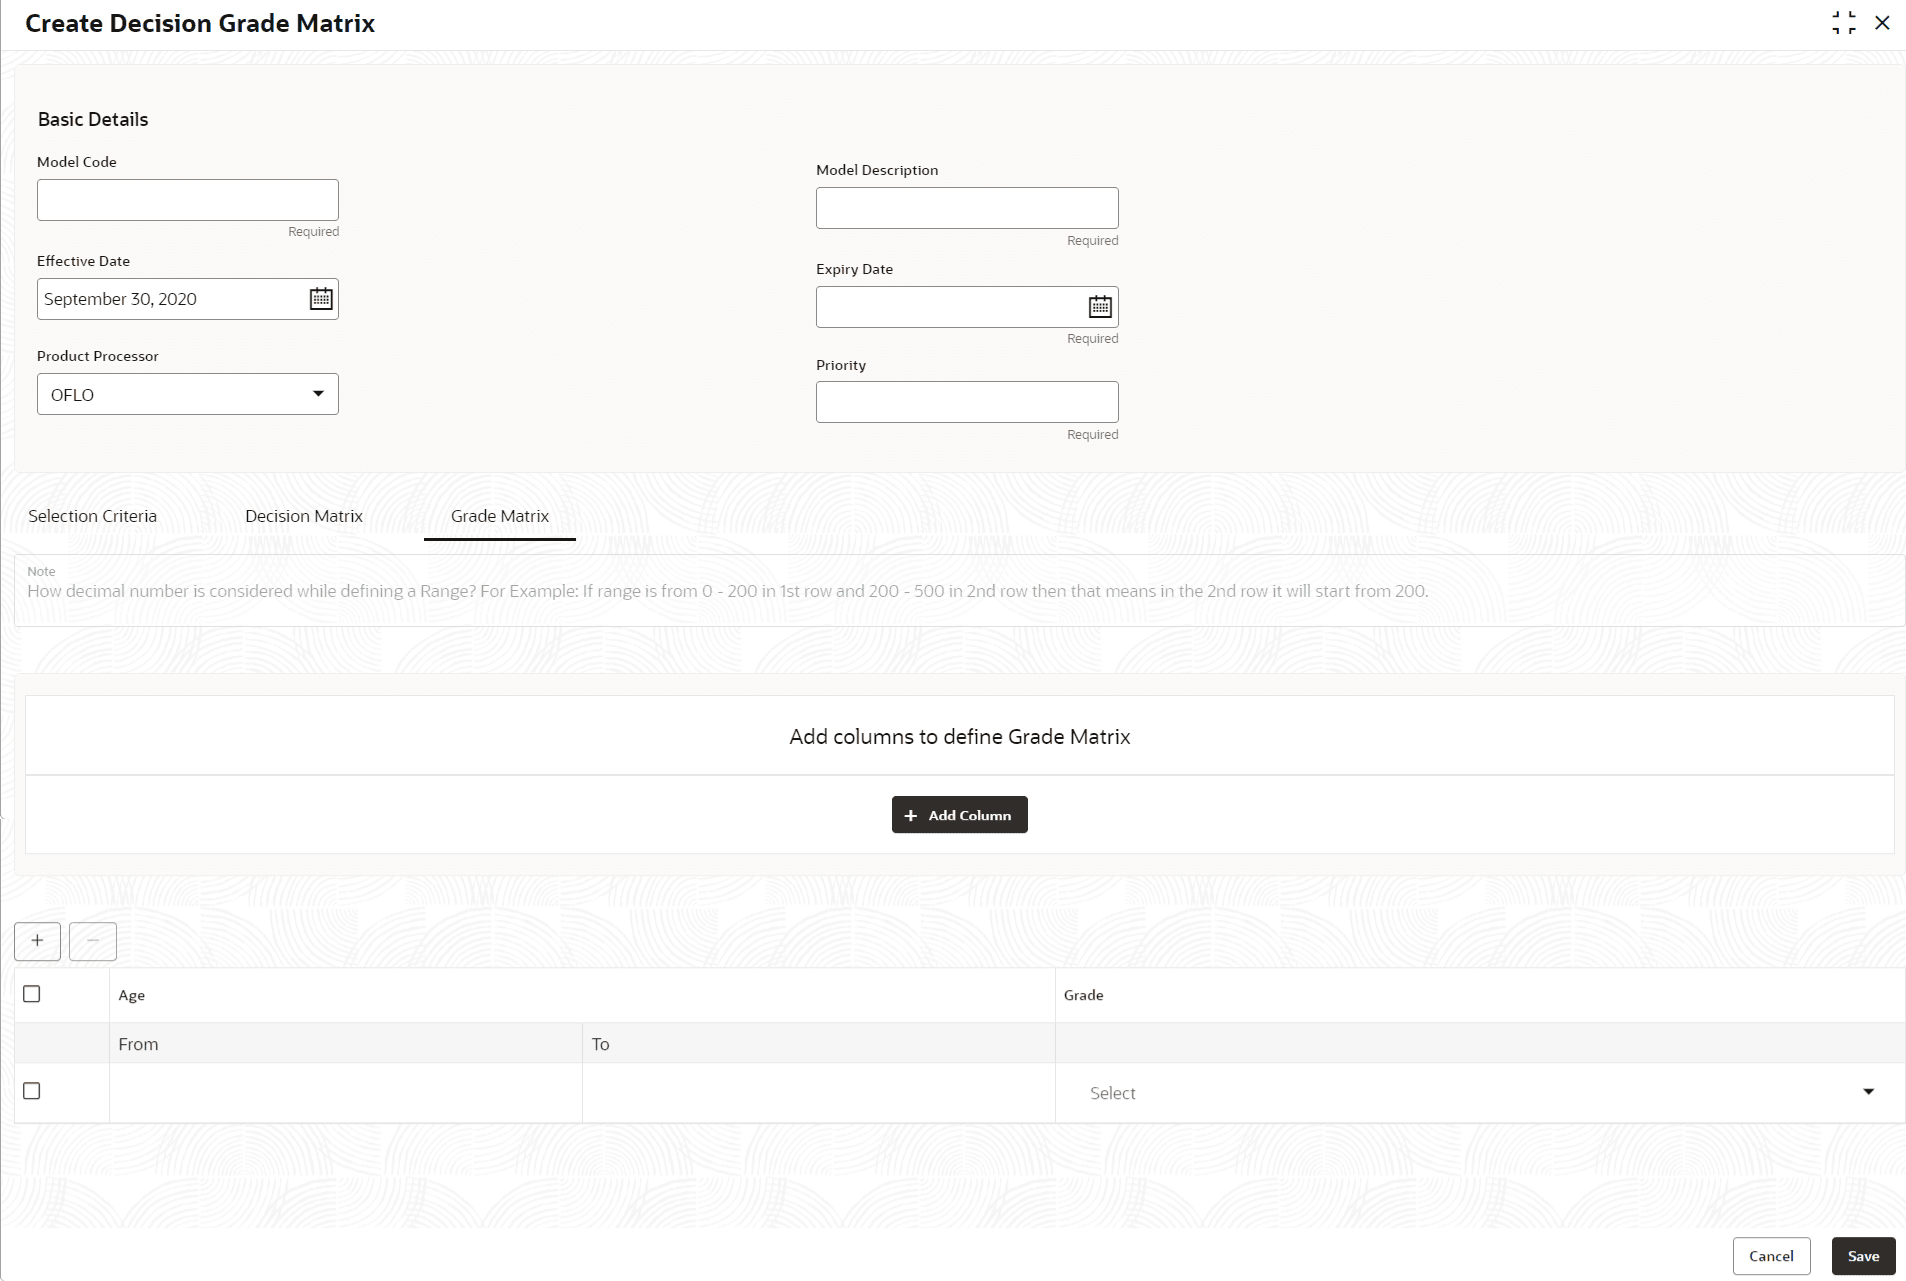Focus the Model Description input field
1906x1281 pixels.
click(x=967, y=208)
